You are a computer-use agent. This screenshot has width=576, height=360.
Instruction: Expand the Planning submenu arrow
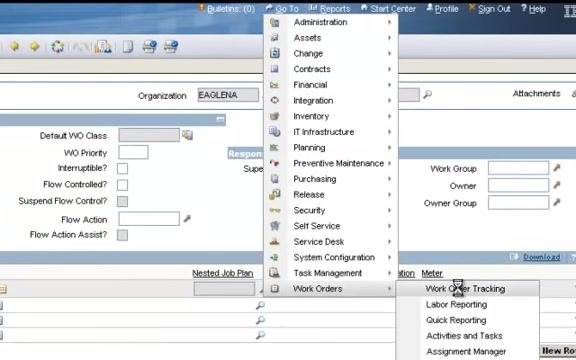click(x=389, y=147)
